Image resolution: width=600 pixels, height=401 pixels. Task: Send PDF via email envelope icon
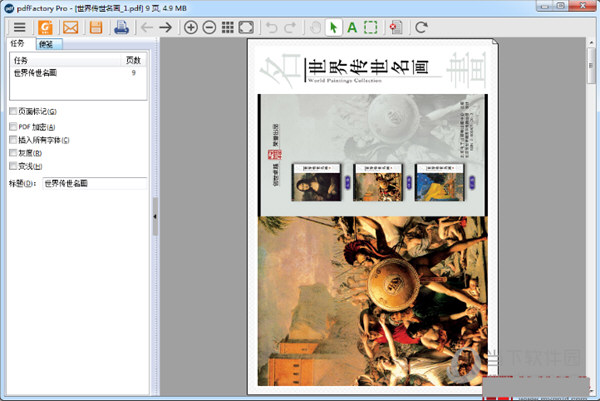70,27
